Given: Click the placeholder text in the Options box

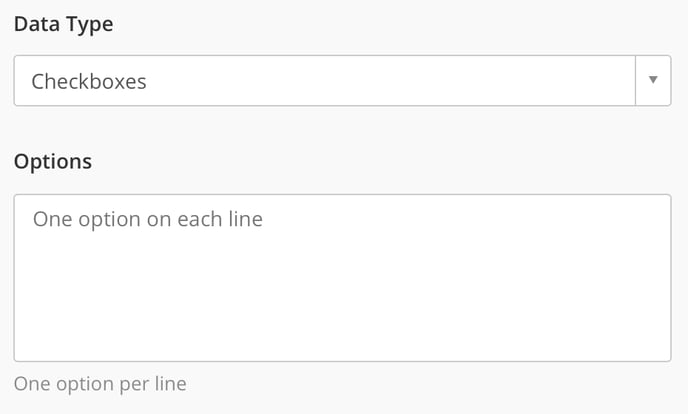Looking at the screenshot, I should click(x=148, y=219).
